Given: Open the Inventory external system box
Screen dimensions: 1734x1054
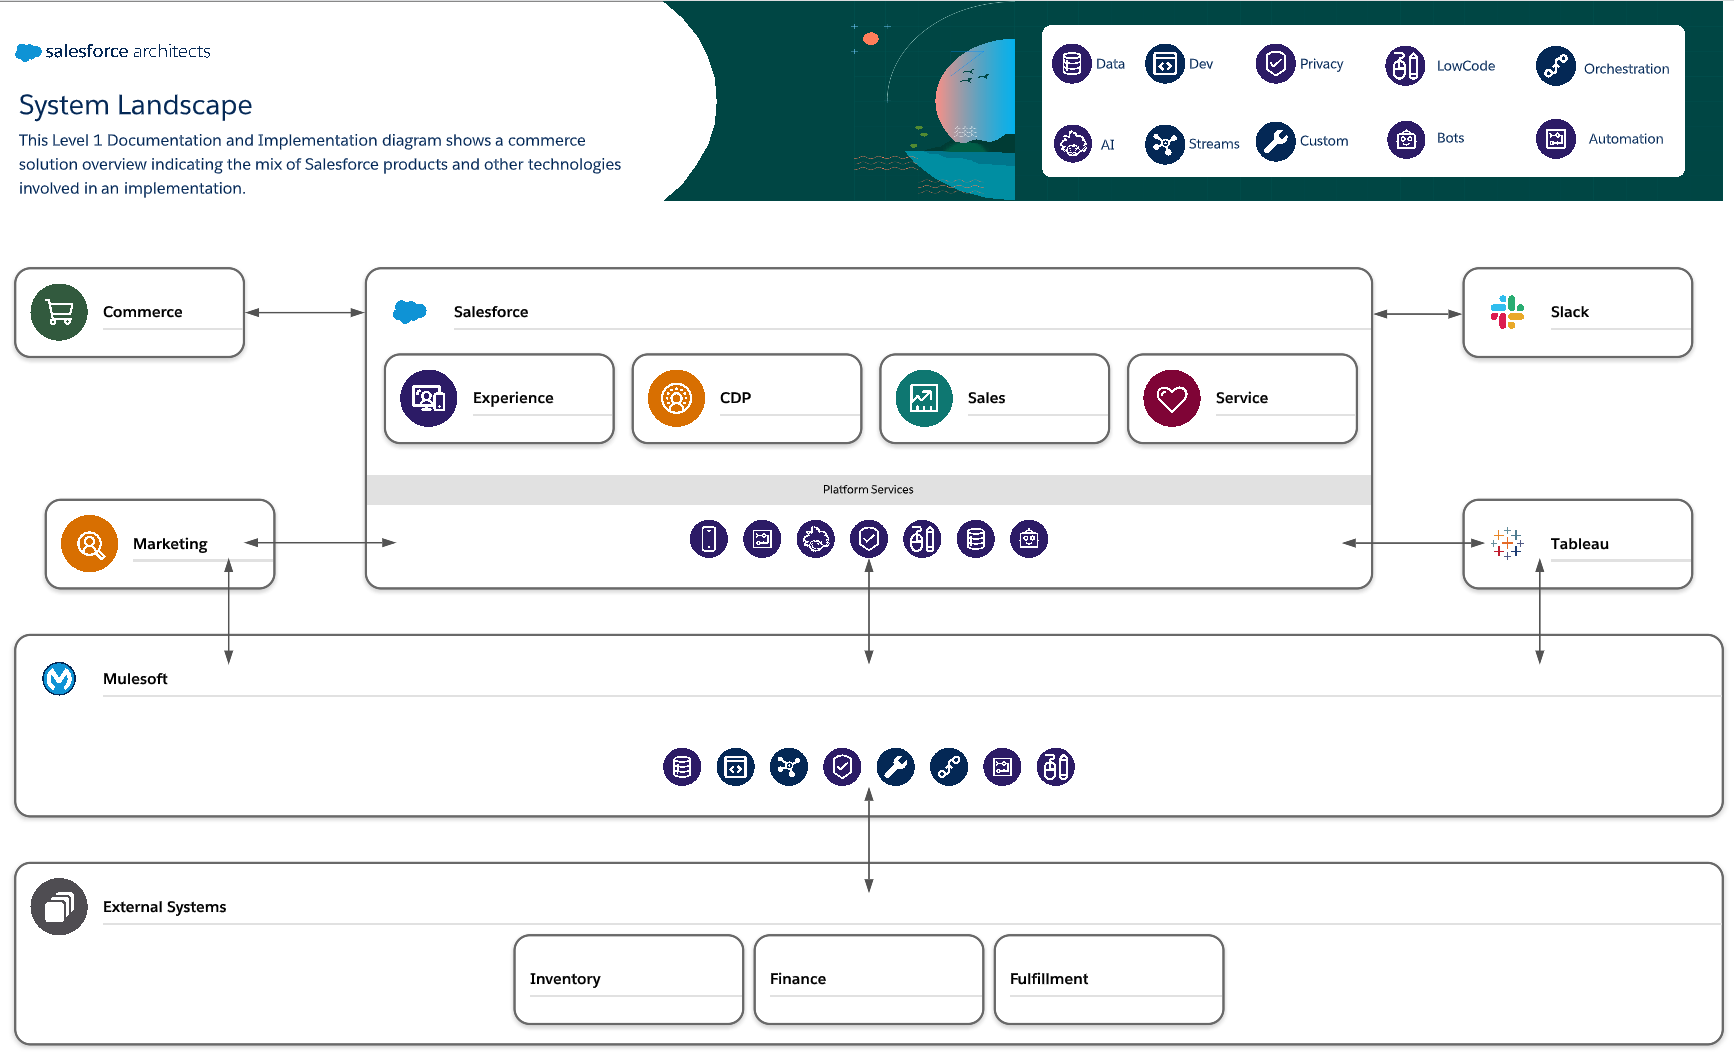Looking at the screenshot, I should (628, 979).
